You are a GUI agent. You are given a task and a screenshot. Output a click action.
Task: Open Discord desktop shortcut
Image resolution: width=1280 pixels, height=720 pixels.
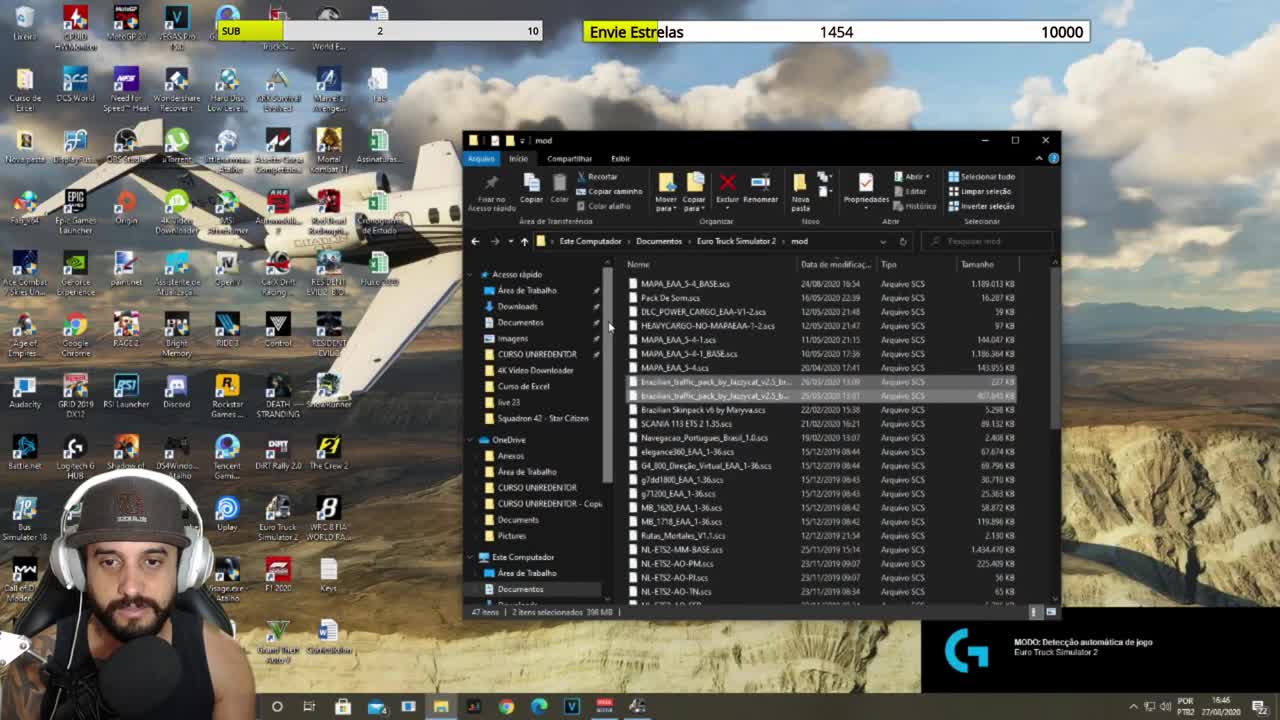tap(176, 390)
